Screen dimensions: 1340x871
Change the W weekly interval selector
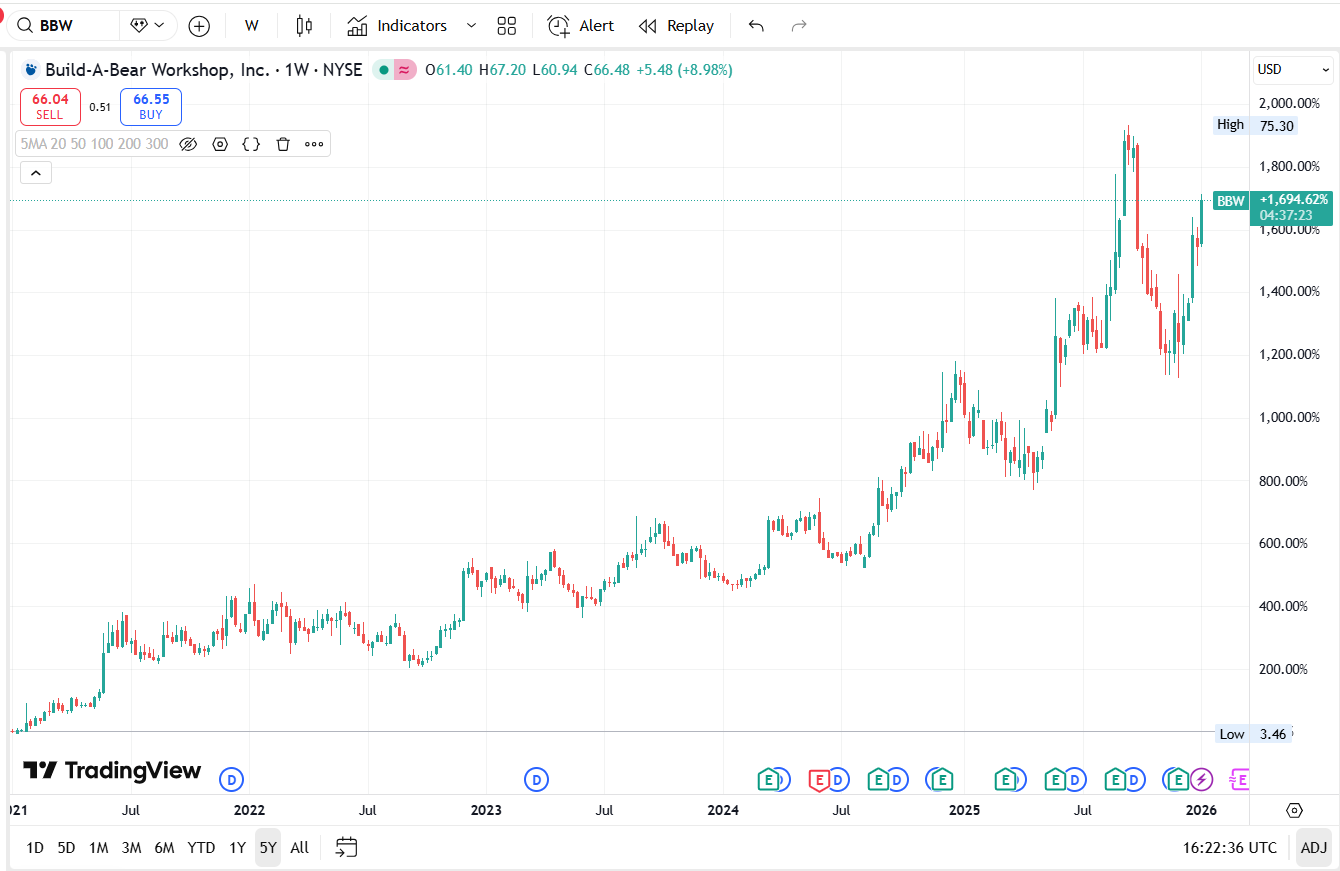pos(252,26)
